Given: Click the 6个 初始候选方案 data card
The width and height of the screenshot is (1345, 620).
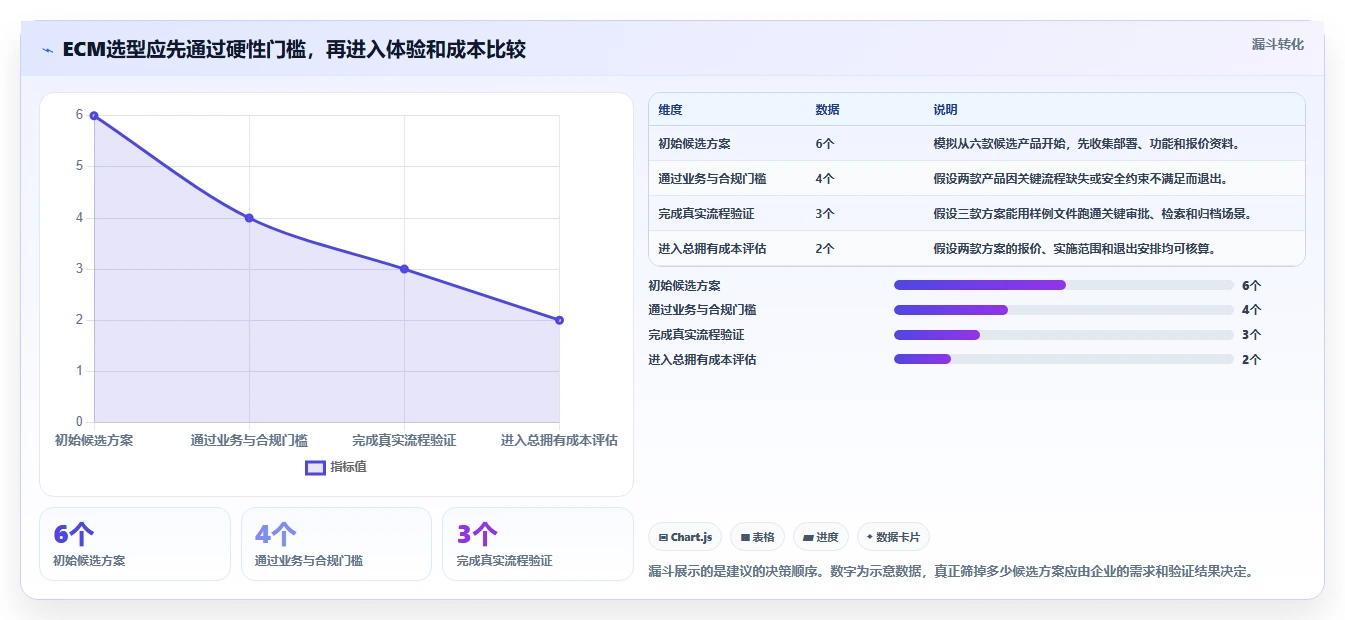Looking at the screenshot, I should (135, 544).
